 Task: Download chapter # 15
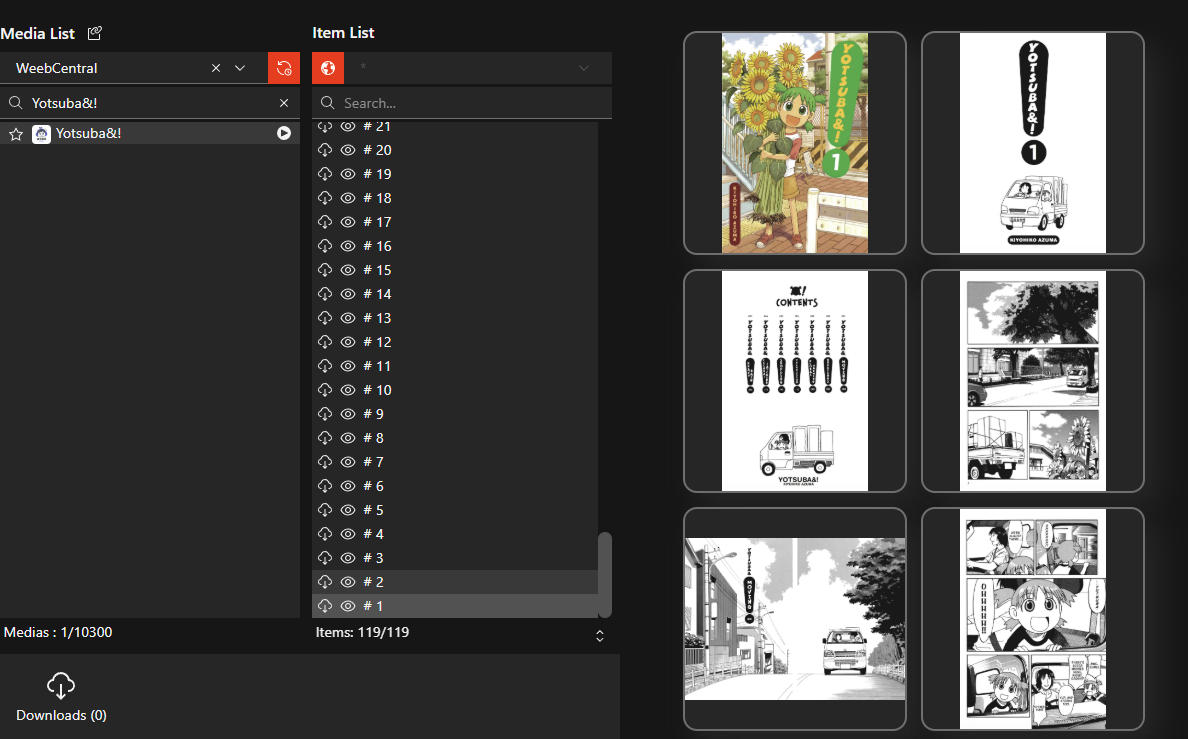coord(325,270)
